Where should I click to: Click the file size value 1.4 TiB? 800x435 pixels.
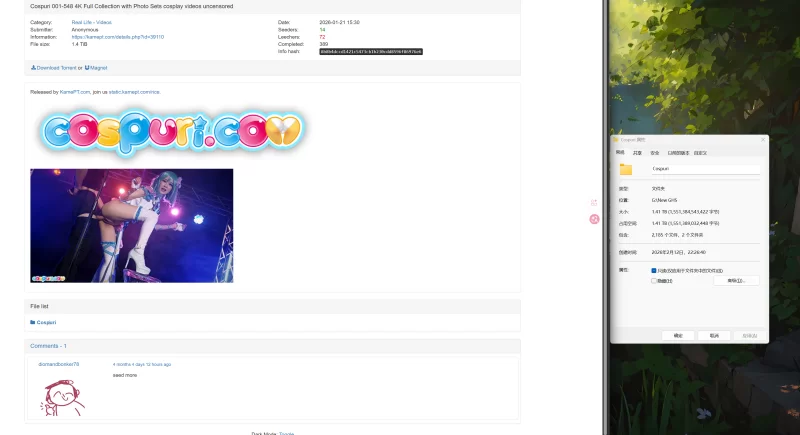(x=79, y=44)
